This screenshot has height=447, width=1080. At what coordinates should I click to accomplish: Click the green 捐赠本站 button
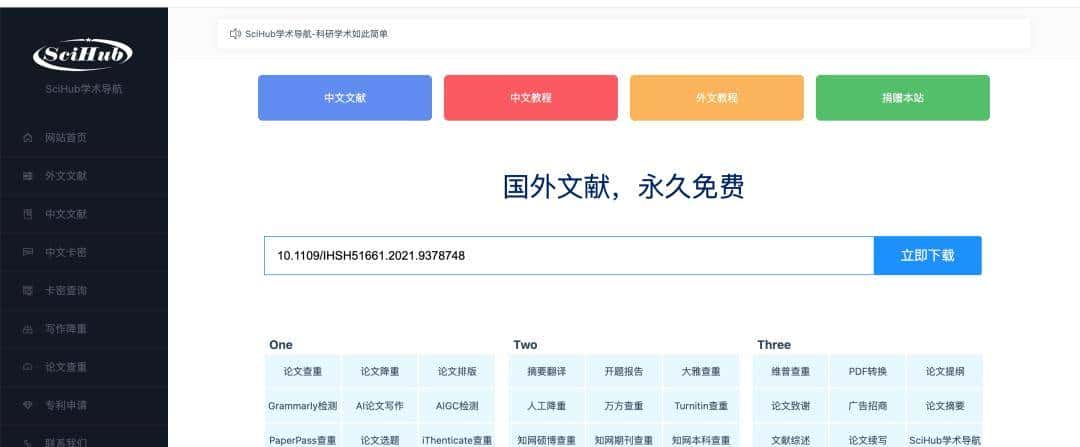pos(903,98)
